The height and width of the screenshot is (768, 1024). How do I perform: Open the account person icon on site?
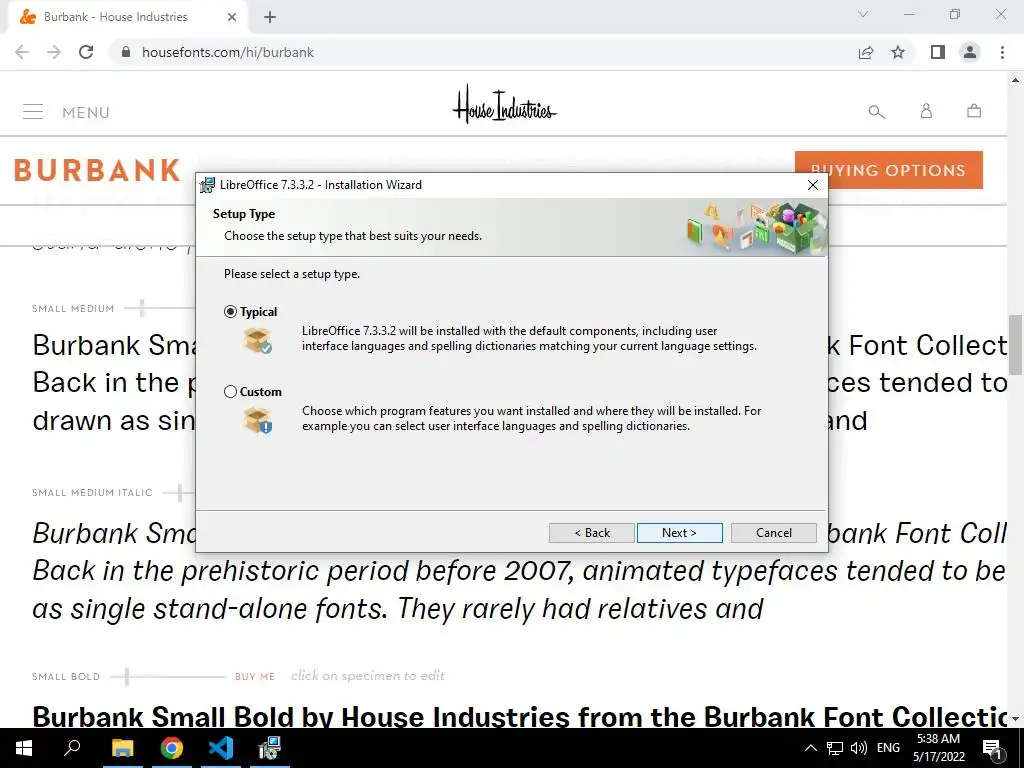pyautogui.click(x=926, y=111)
